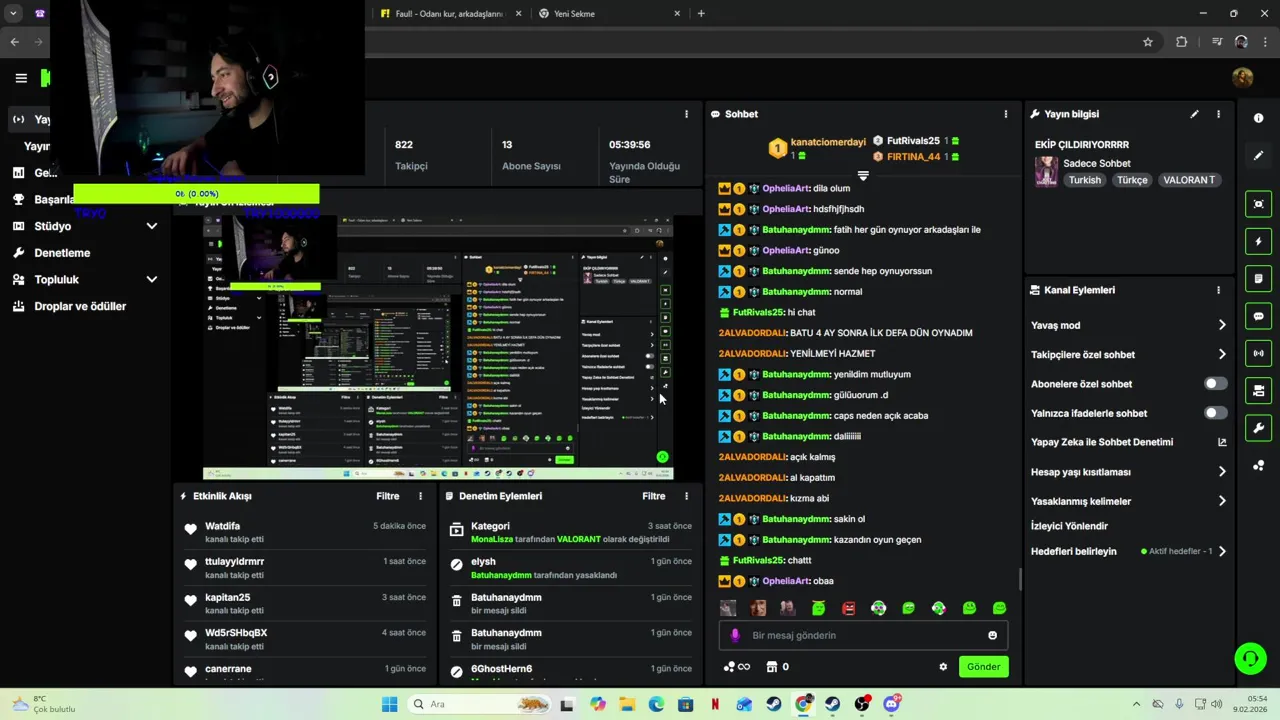
Task: Open Yapay Zeka ile Sohbet Denetimi
Action: pos(1128,442)
